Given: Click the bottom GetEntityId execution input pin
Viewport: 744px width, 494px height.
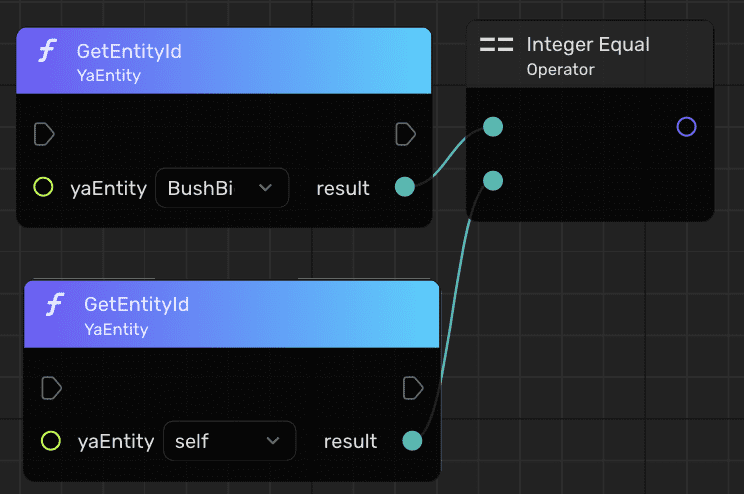Looking at the screenshot, I should pos(51,387).
